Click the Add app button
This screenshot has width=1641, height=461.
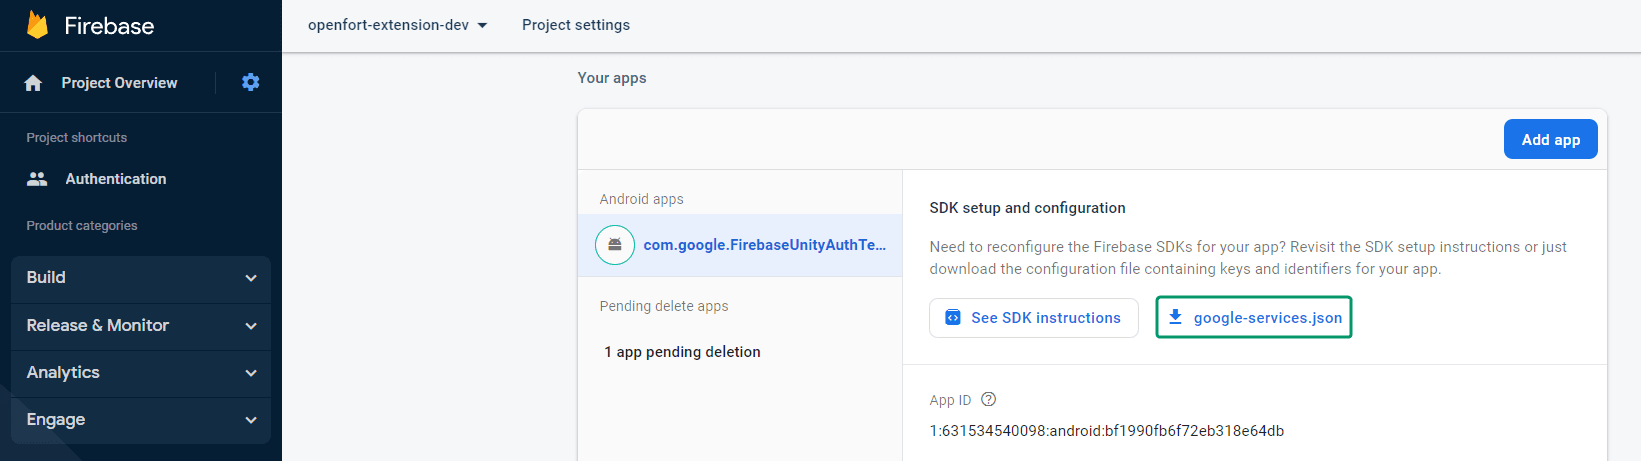point(1550,140)
